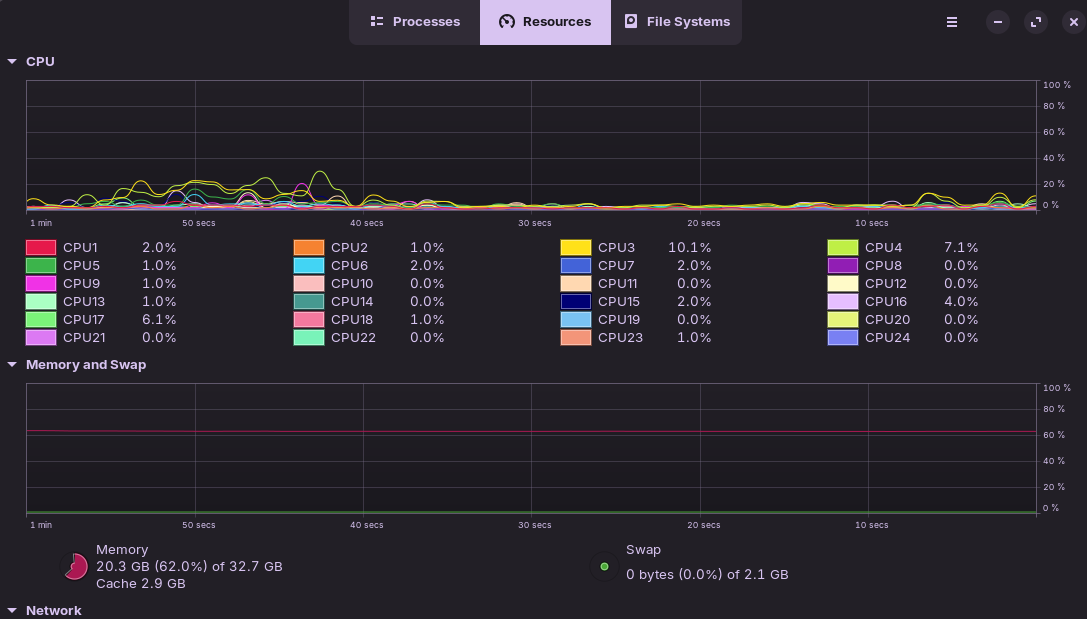Click the Resources tab gauge icon
Screen dimensions: 1087x619
point(507,22)
